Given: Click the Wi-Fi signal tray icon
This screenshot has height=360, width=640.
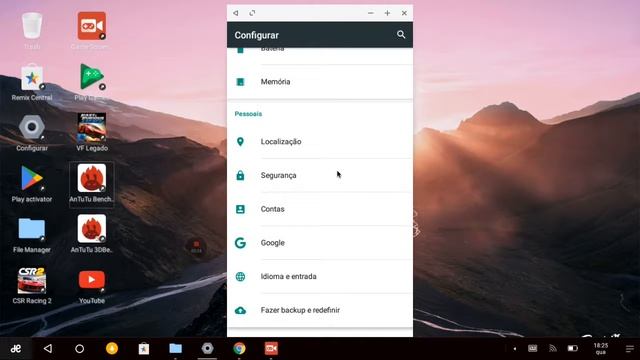Looking at the screenshot, I should 553,348.
